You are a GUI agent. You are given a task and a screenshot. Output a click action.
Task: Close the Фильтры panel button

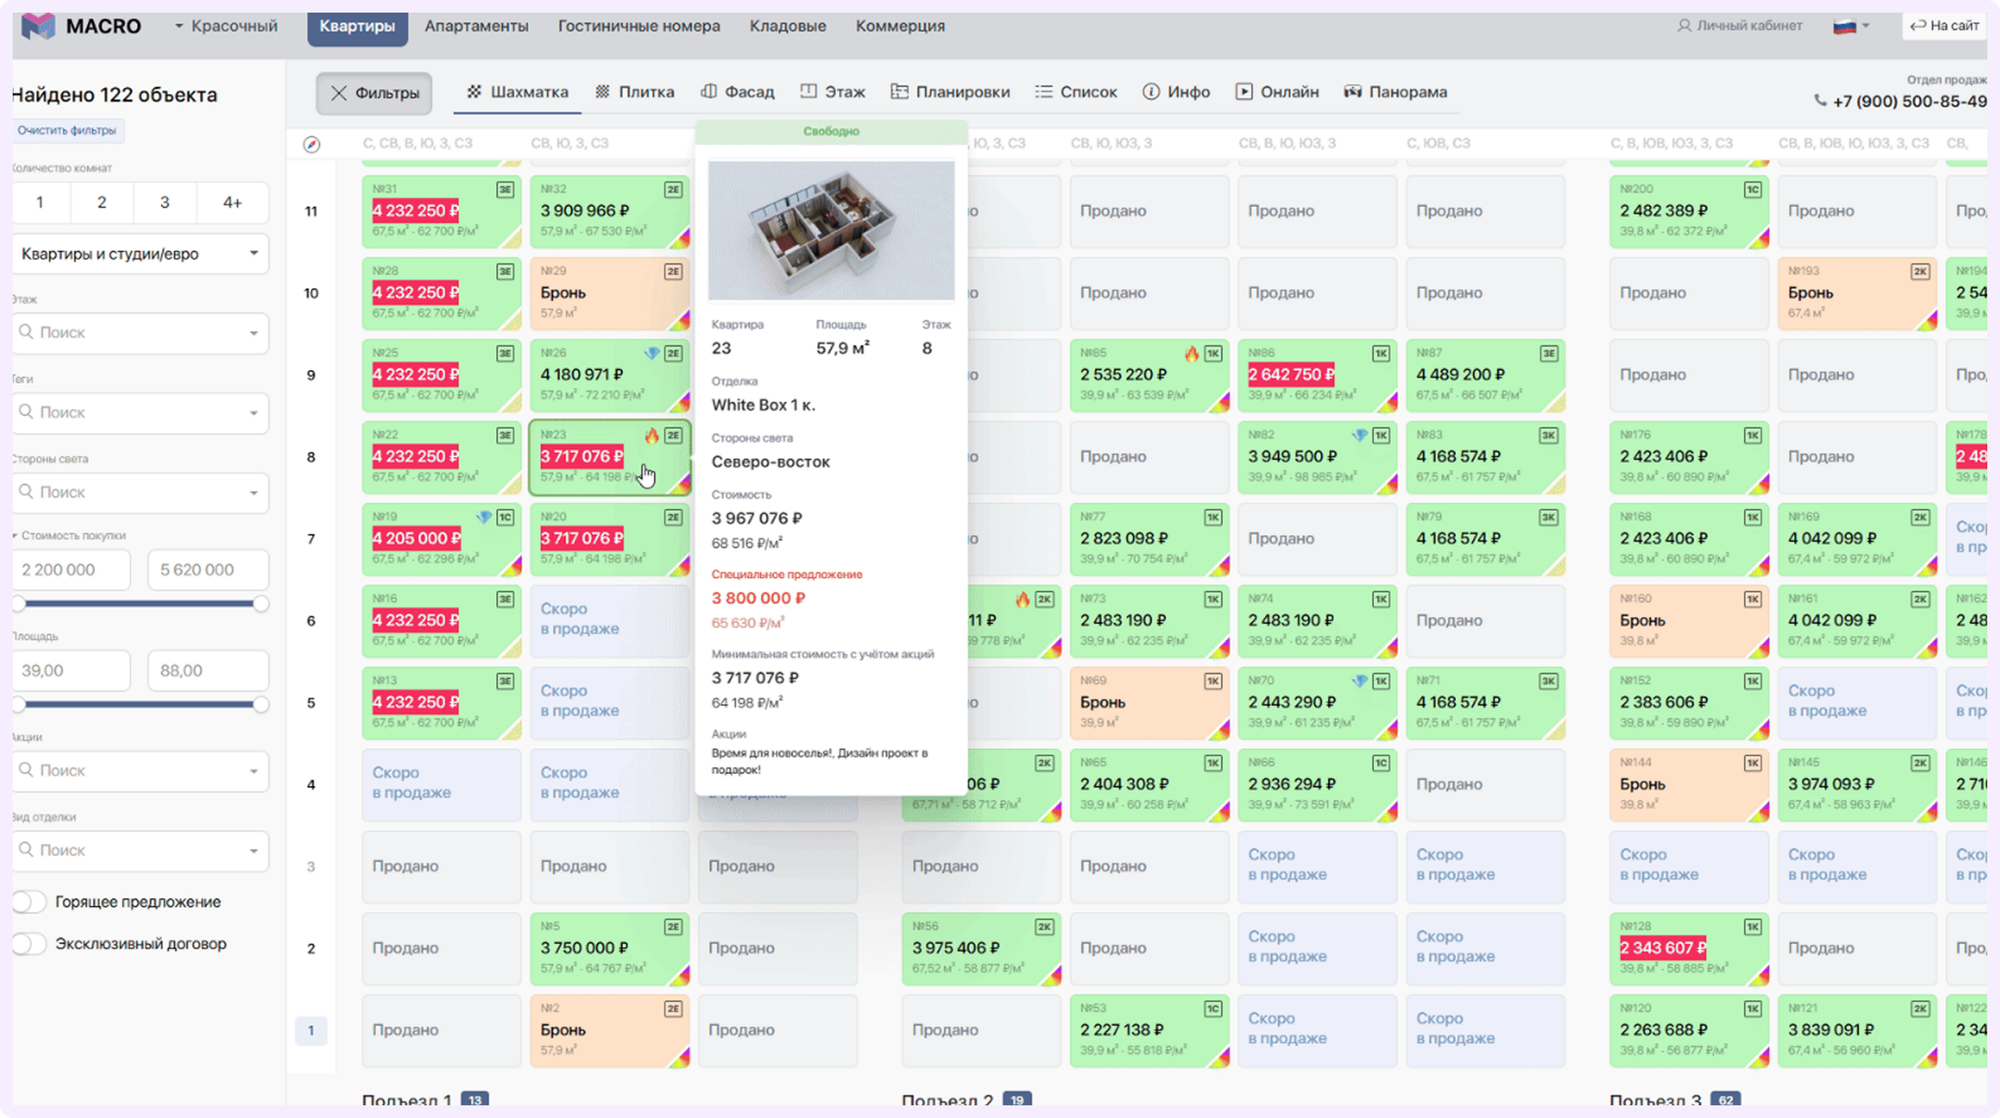click(x=375, y=93)
